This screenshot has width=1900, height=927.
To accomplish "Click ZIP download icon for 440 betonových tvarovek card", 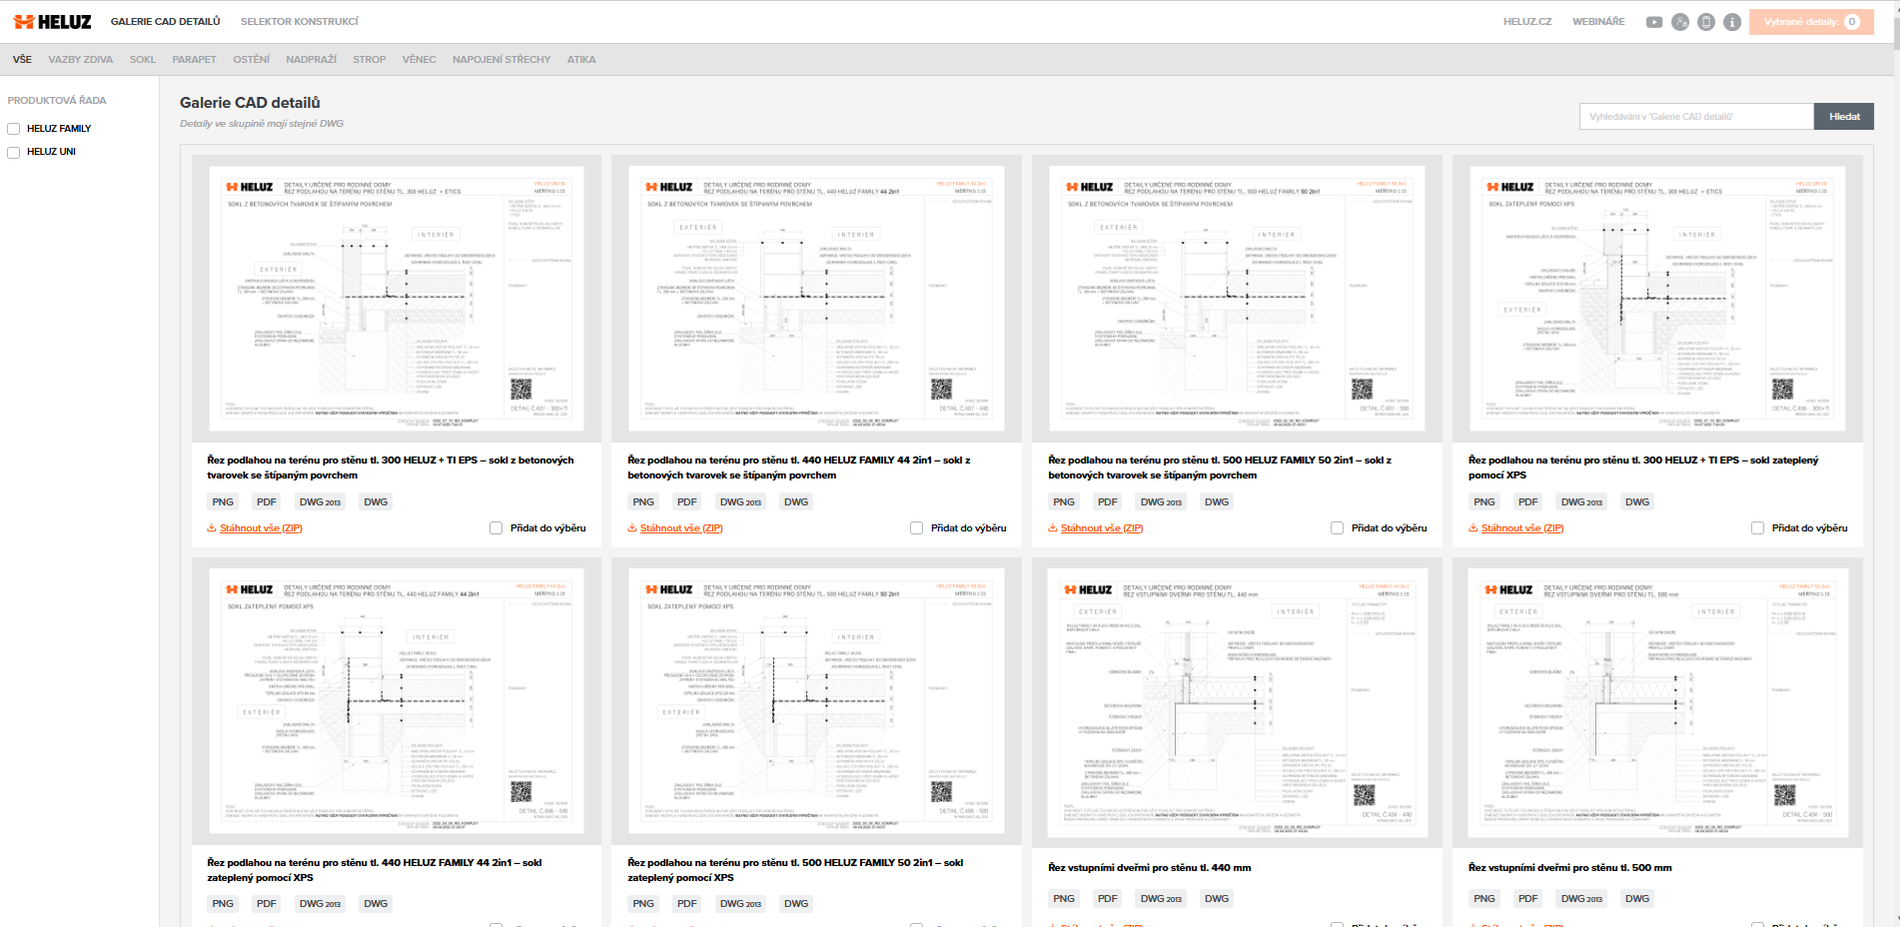I will [x=632, y=528].
